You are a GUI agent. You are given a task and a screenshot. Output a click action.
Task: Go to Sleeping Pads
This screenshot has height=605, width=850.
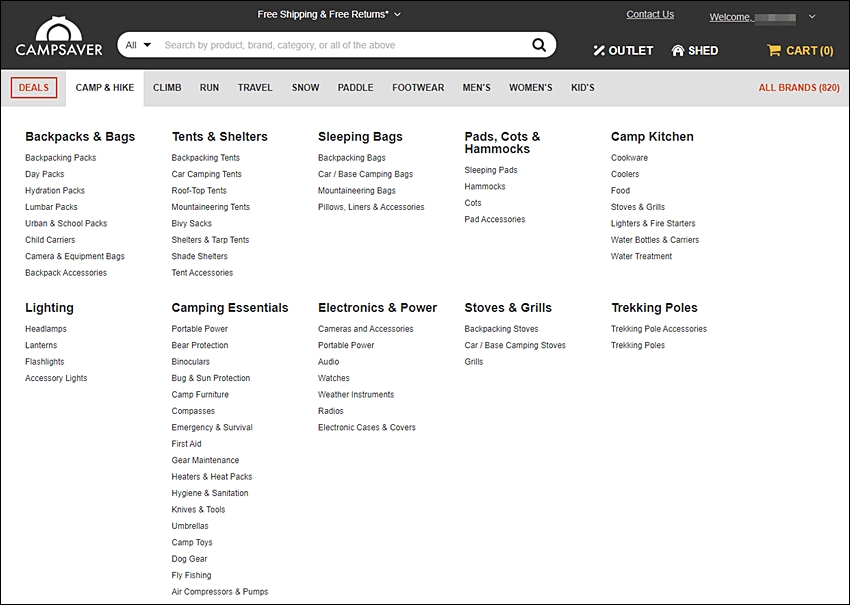[x=491, y=170]
